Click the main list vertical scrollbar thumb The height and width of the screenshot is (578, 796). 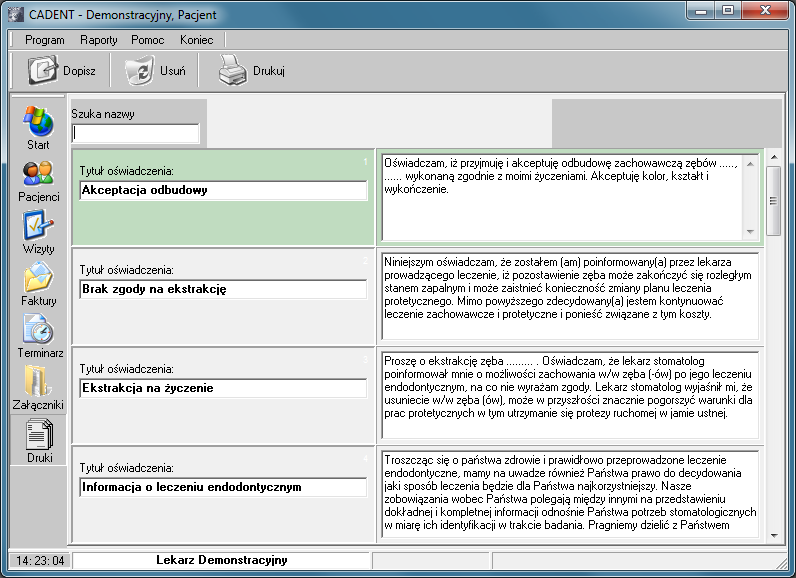coord(773,200)
